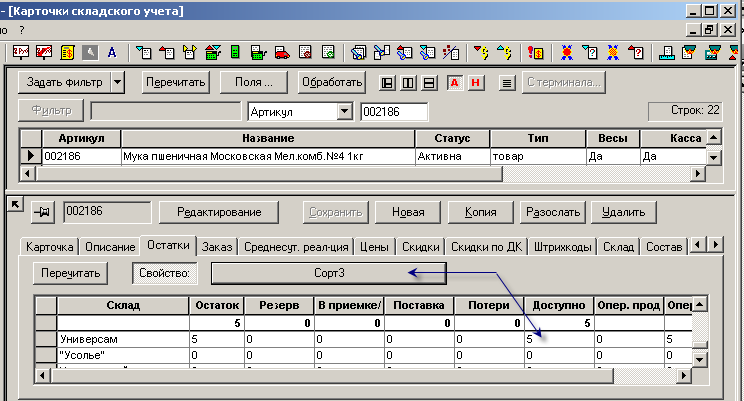744x401 pixels.
Task: Click the Новая button
Action: coord(408,212)
